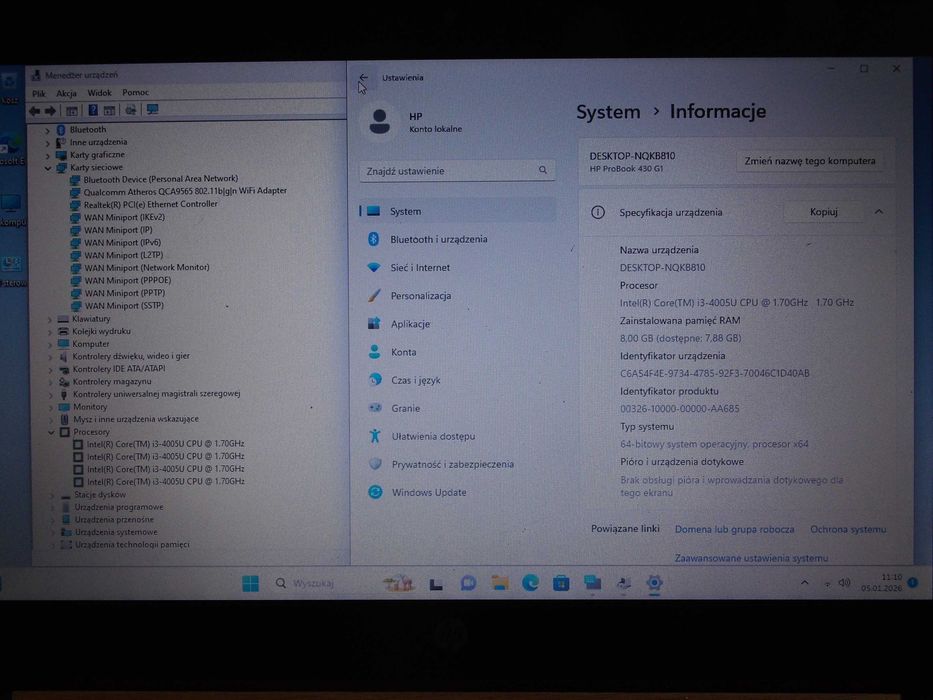Click the Settings gear icon on taskbar

[654, 583]
